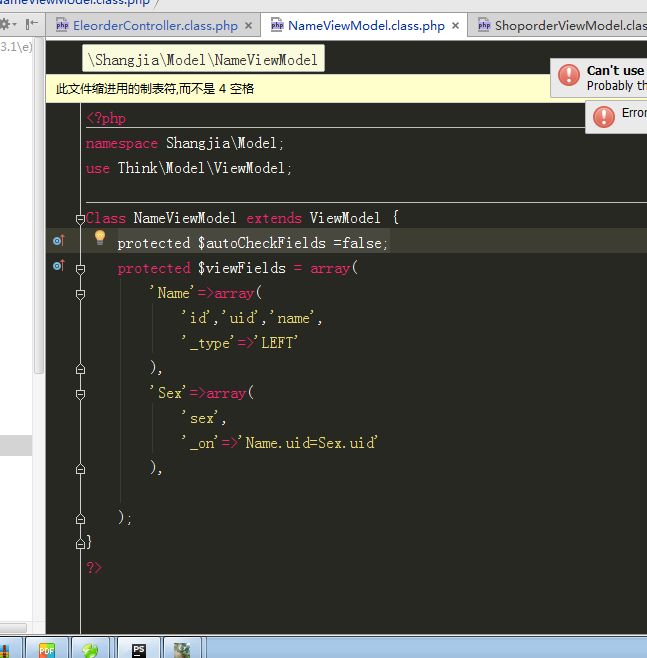Click the red icon on the Error notification

tap(604, 117)
